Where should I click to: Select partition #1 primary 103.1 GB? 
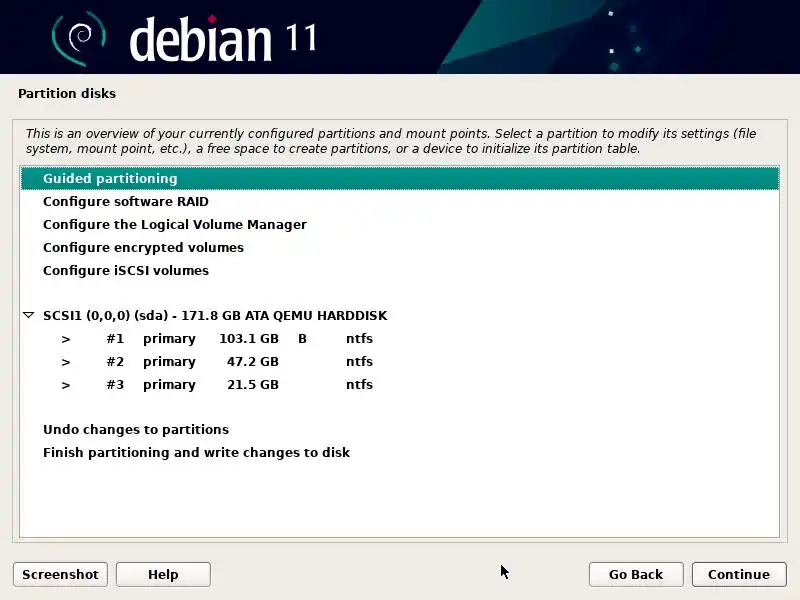point(400,339)
